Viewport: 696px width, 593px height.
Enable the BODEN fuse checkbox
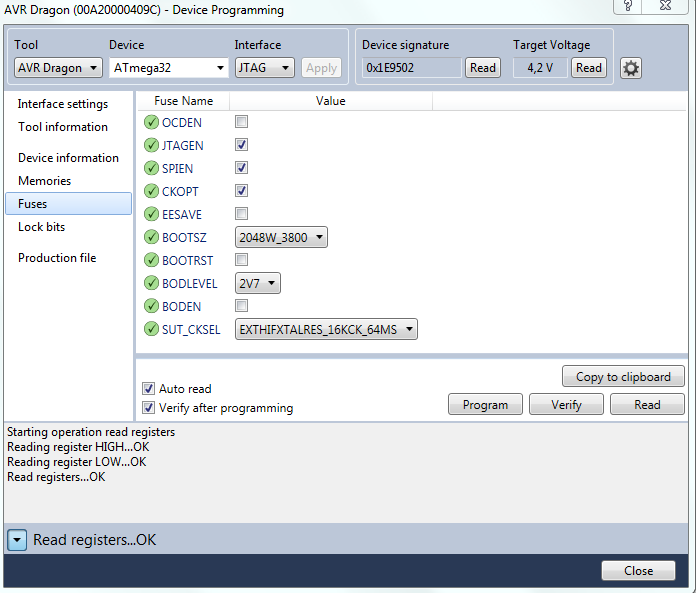[241, 306]
